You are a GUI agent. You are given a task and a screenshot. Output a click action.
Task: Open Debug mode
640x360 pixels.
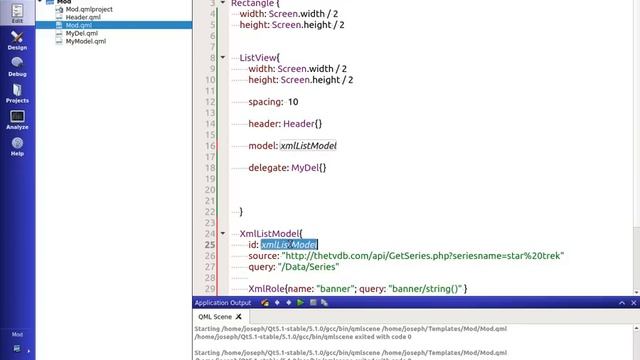17,67
